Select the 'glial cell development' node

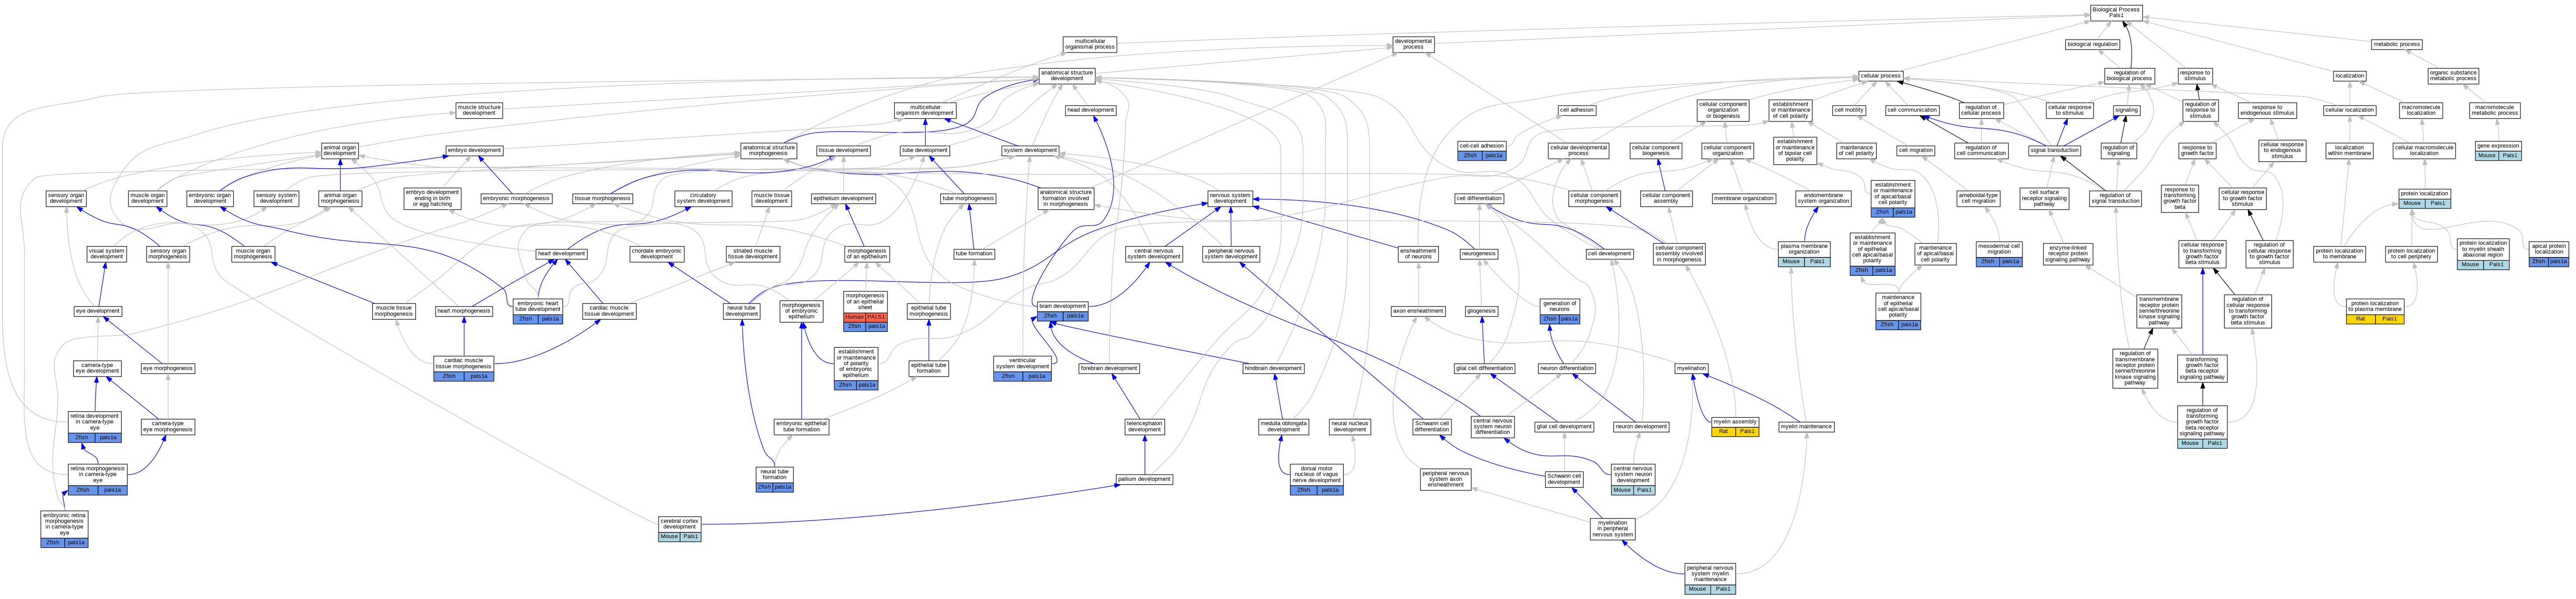pos(1563,427)
